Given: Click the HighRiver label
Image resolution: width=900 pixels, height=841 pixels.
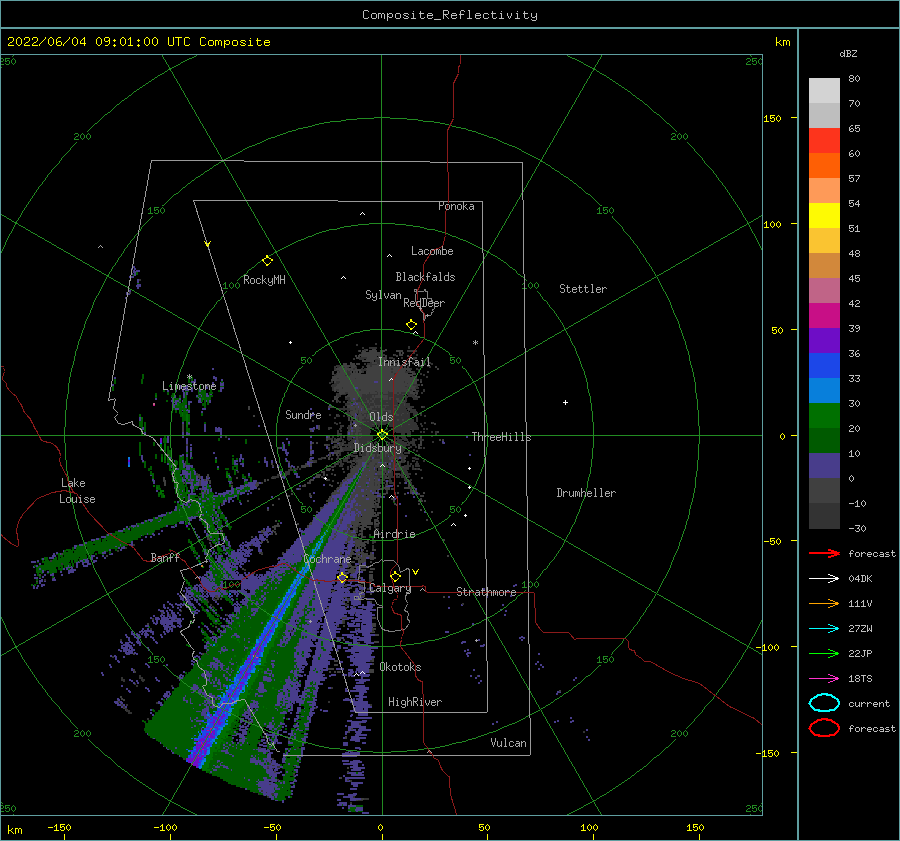Looking at the screenshot, I should 415,702.
